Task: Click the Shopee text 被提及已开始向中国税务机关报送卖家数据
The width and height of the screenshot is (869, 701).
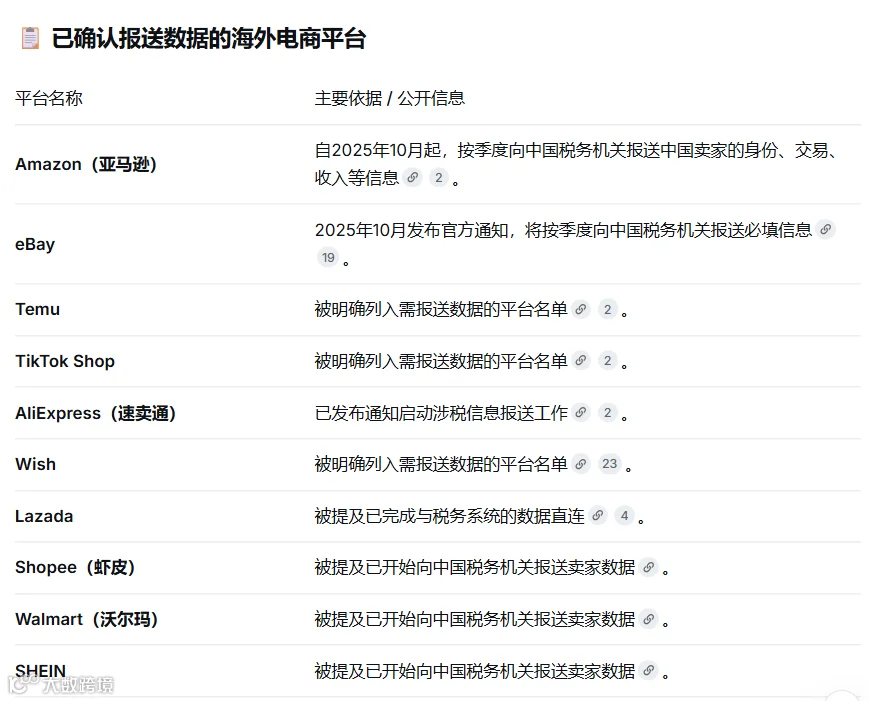Action: pyautogui.click(x=475, y=567)
